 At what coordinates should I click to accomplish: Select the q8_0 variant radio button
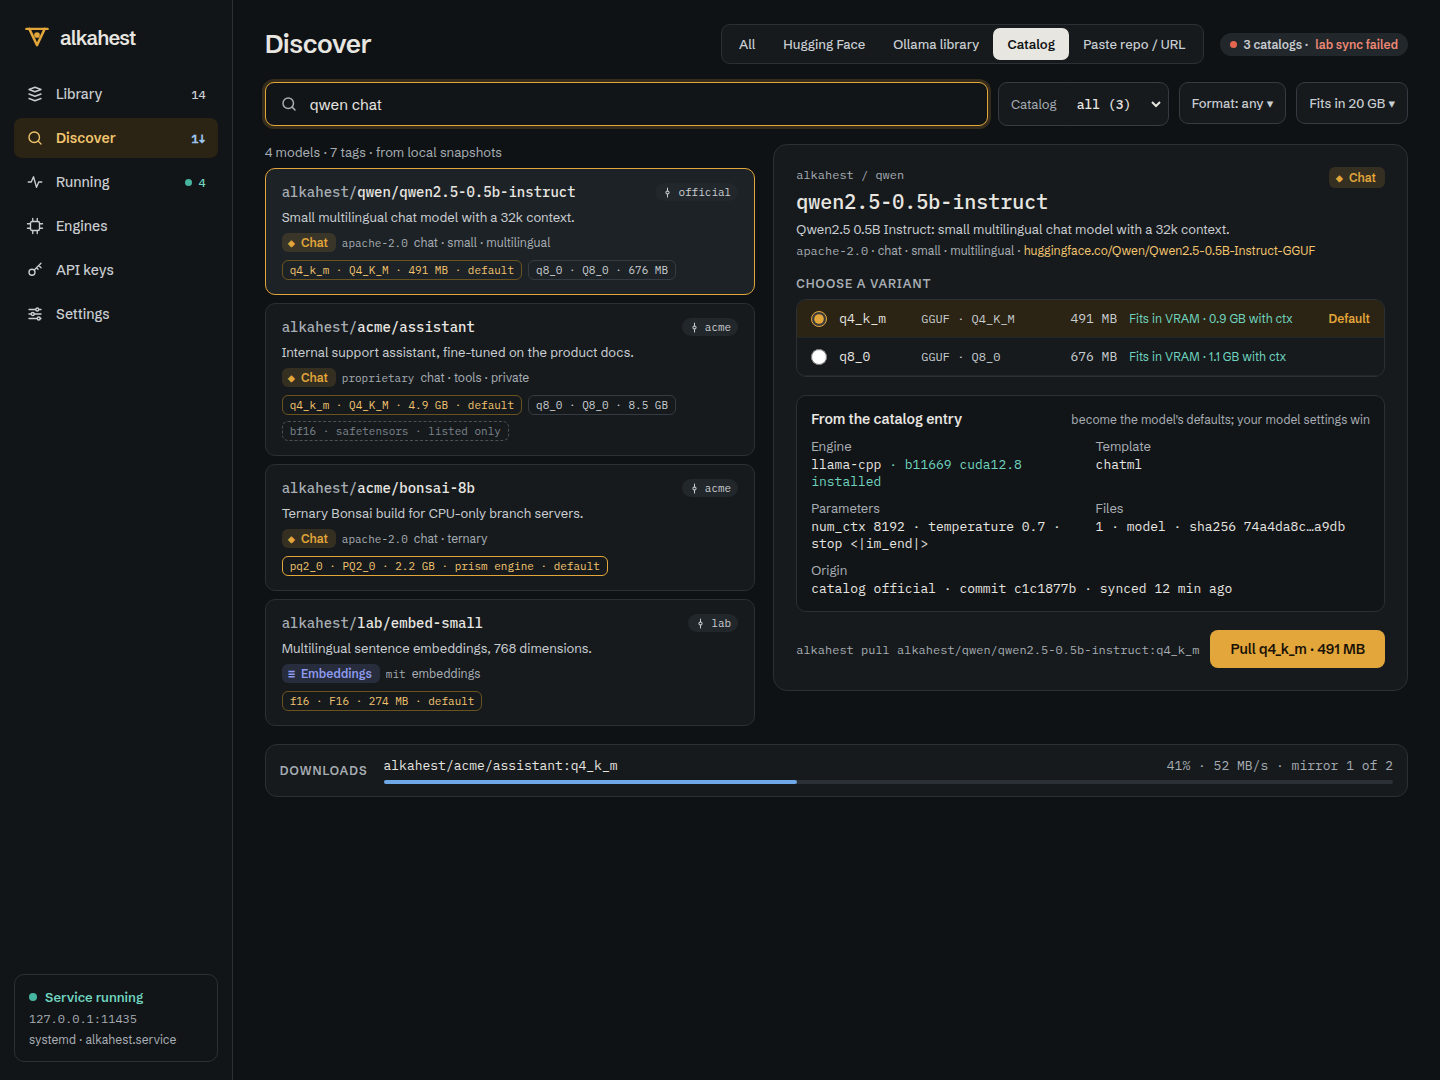click(x=819, y=357)
